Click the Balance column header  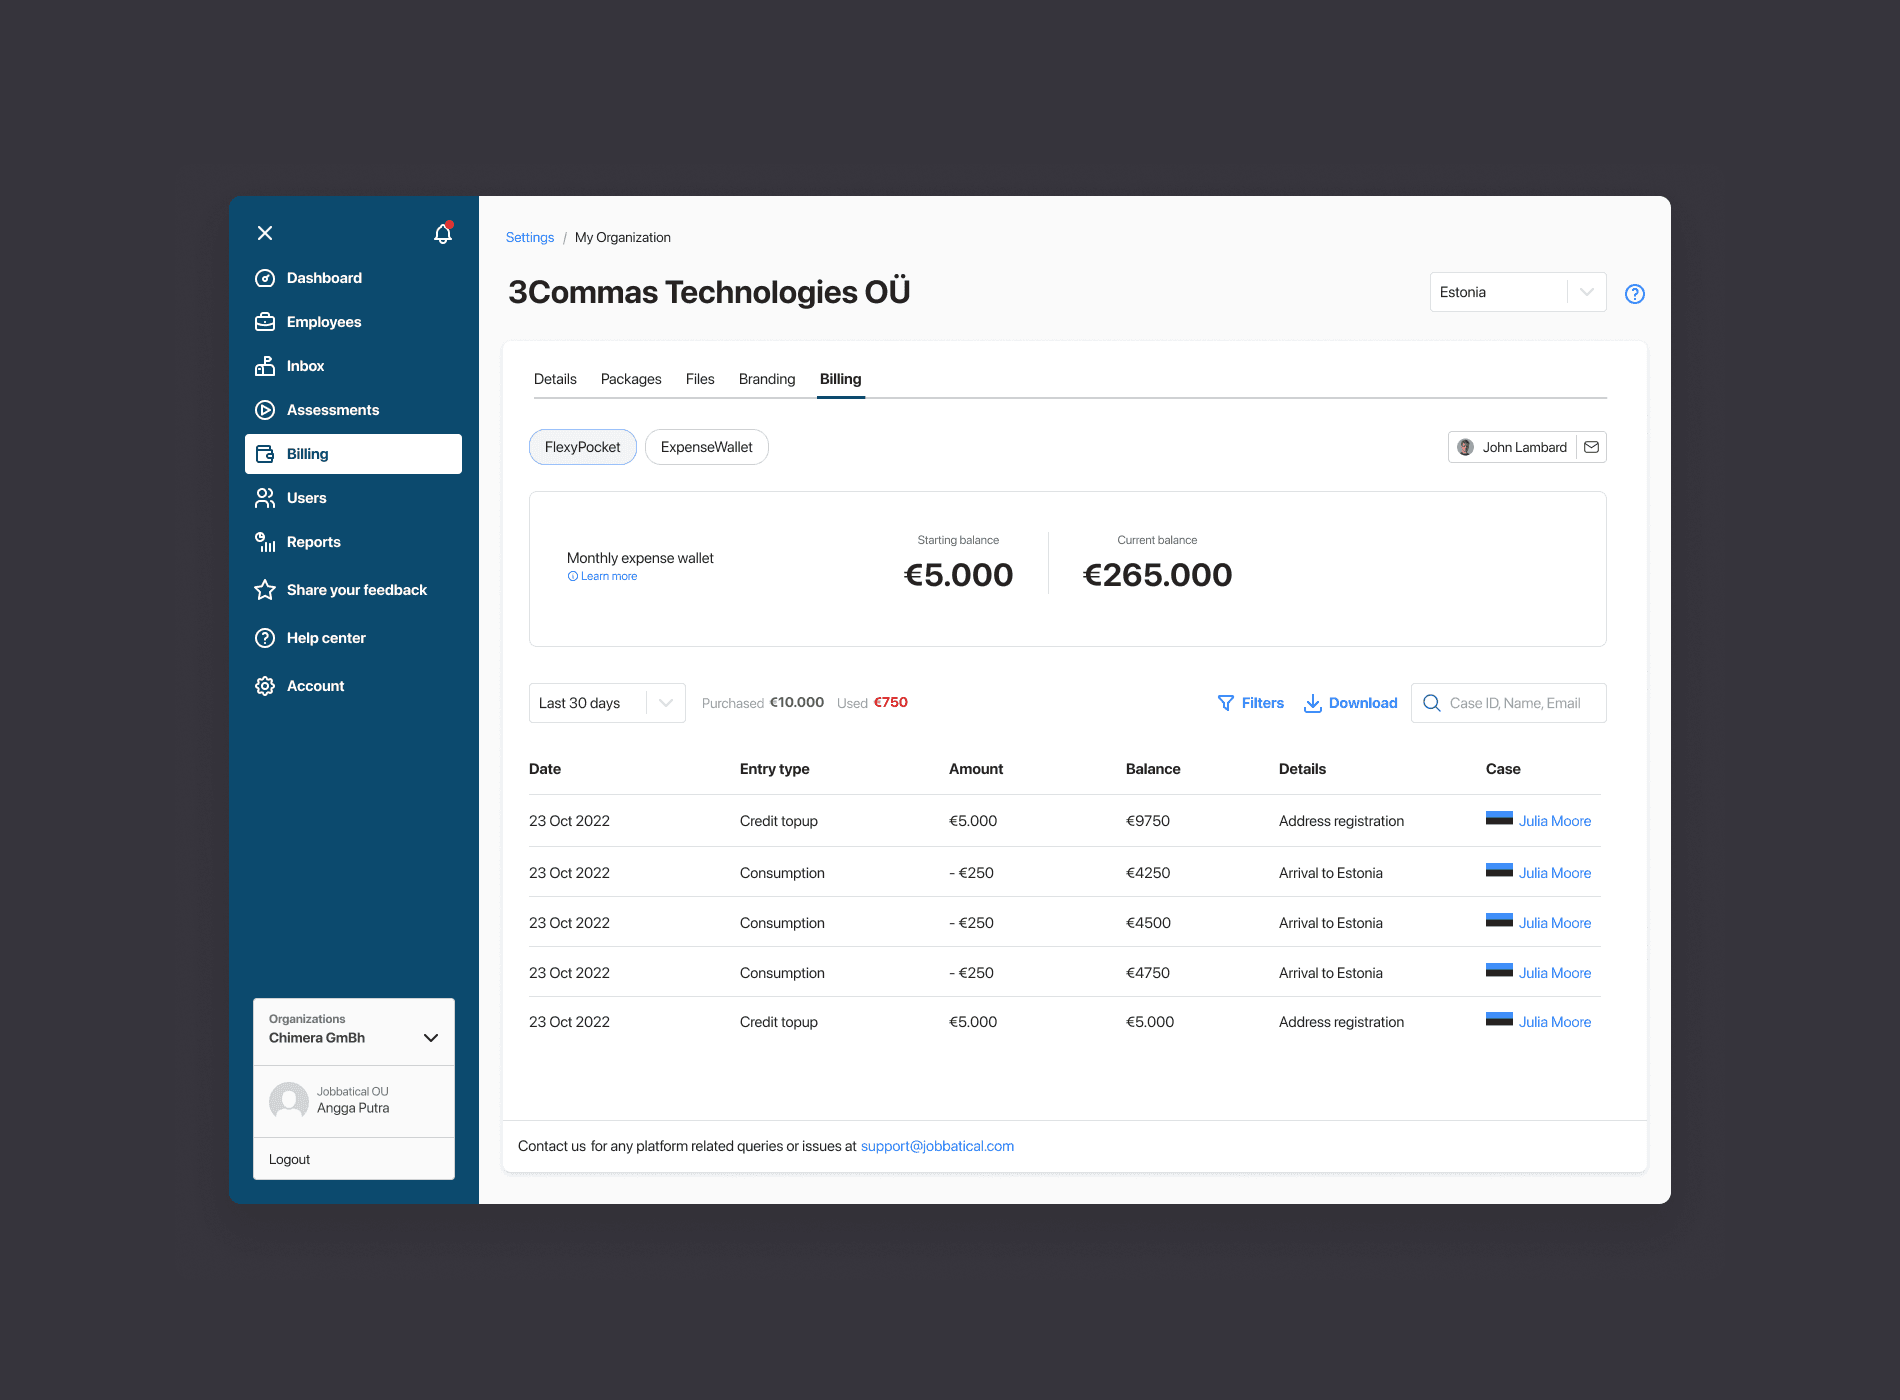click(x=1153, y=769)
